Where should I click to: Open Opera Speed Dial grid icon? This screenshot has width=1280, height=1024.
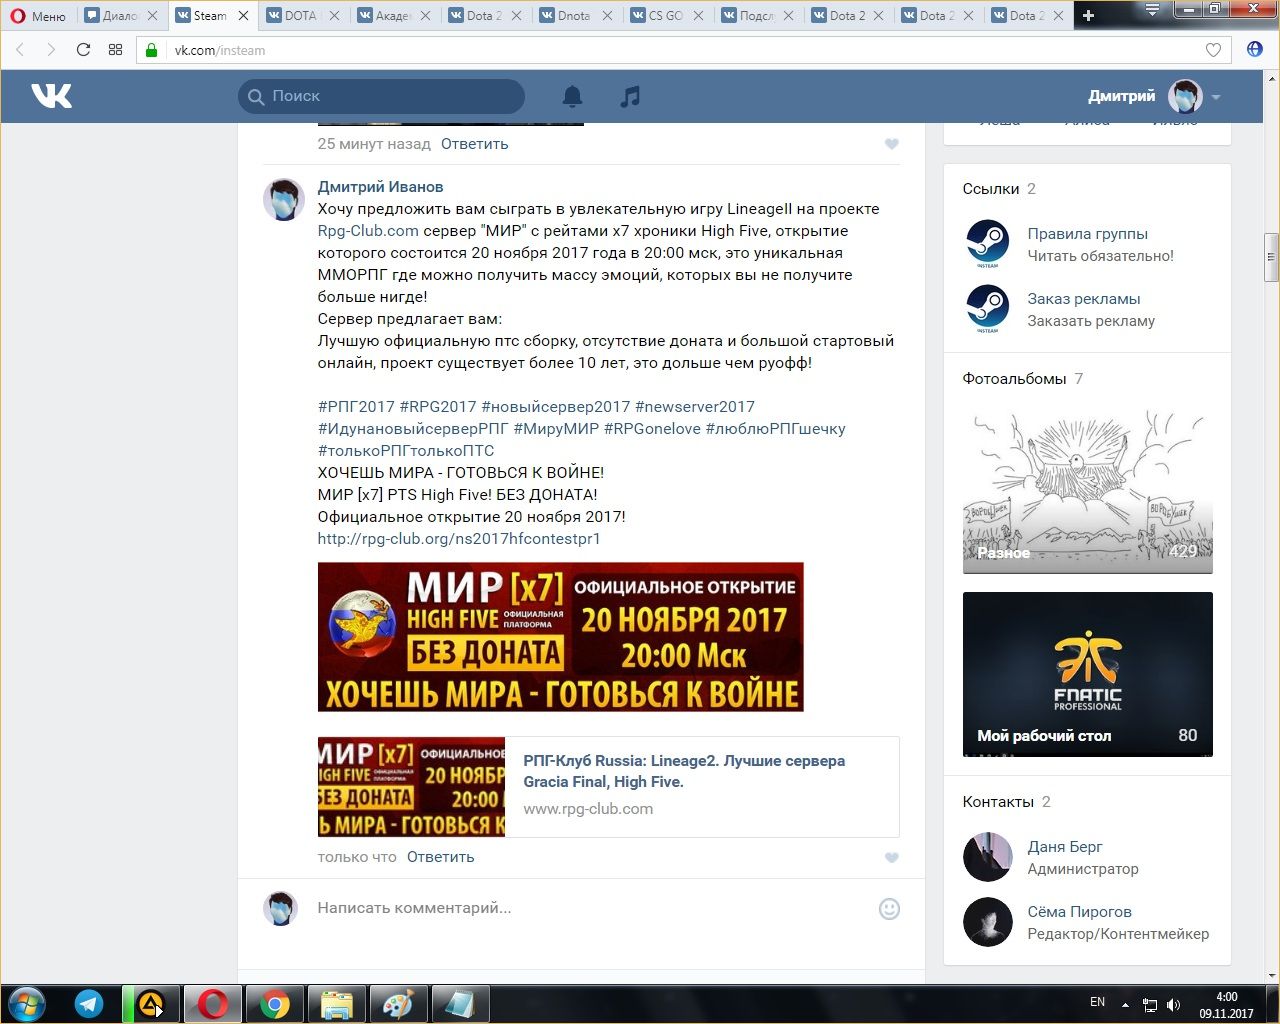115,50
